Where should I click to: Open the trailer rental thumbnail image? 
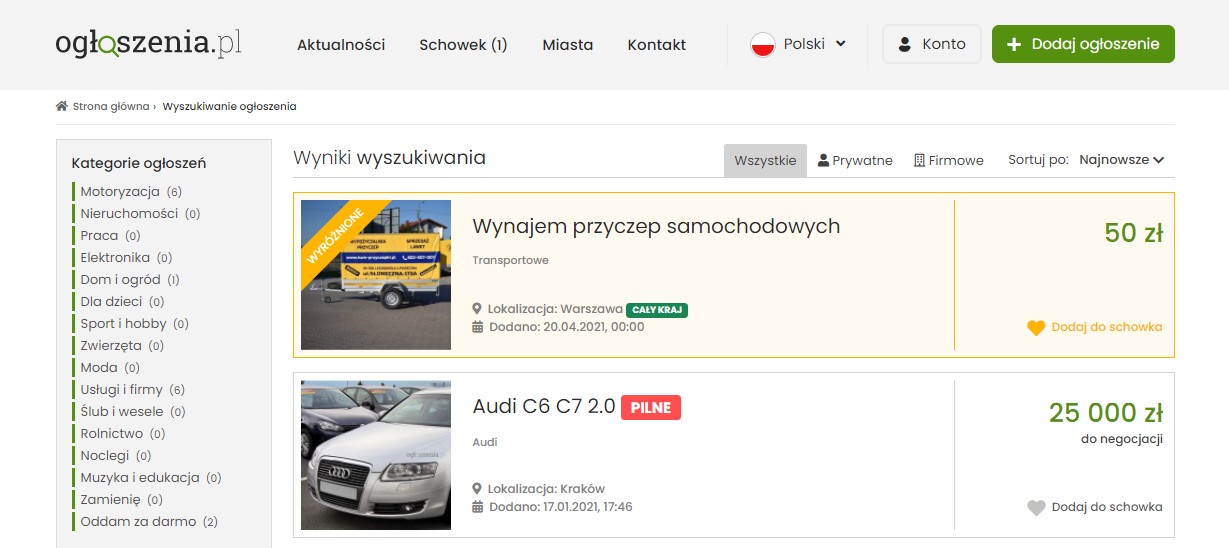(376, 275)
